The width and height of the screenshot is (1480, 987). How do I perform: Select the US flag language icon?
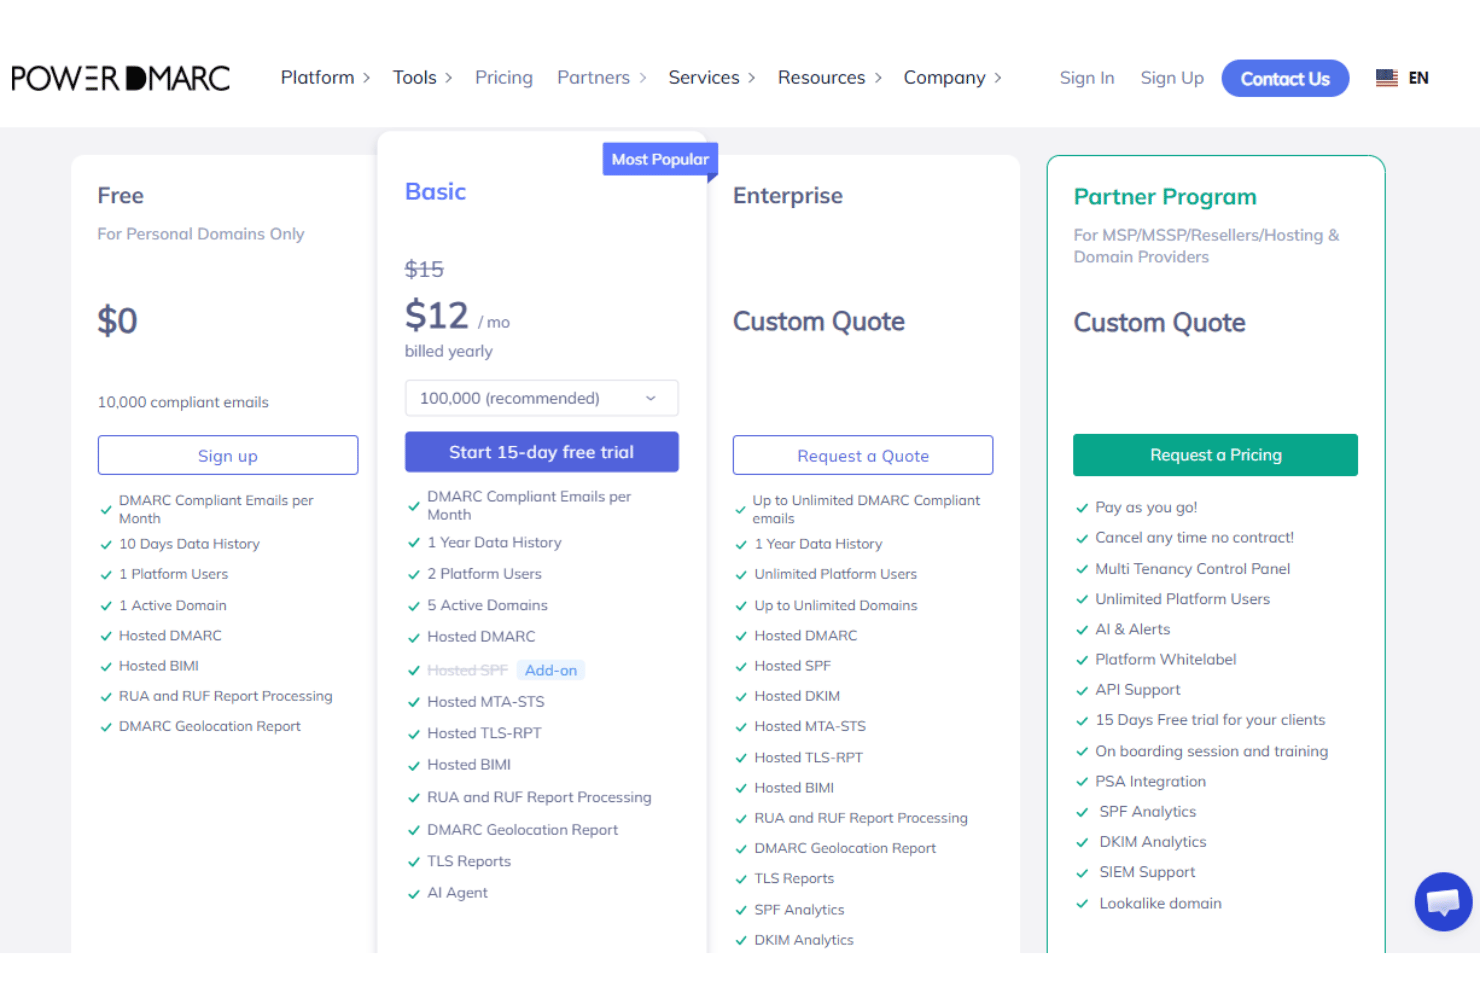pyautogui.click(x=1386, y=78)
